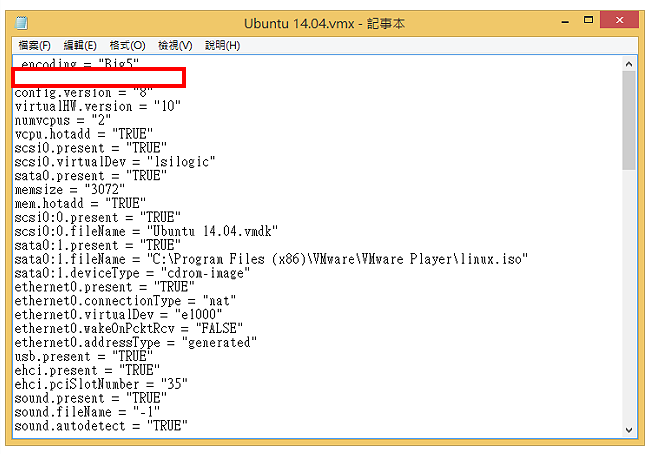
Task: Click the numvcpus = "2" line
Action: click(x=63, y=120)
